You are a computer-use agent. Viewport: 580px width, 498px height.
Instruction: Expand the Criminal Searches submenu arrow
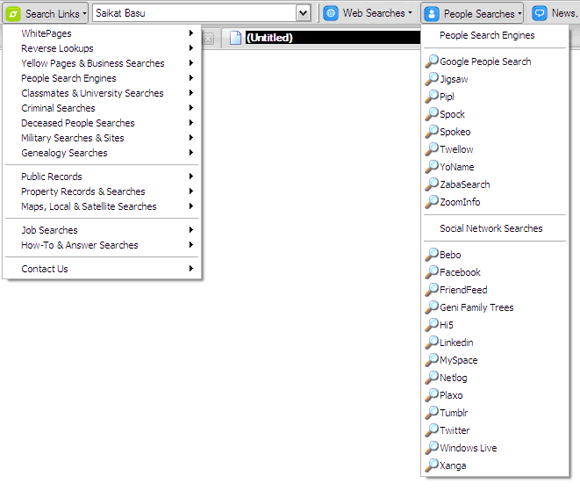[x=191, y=108]
